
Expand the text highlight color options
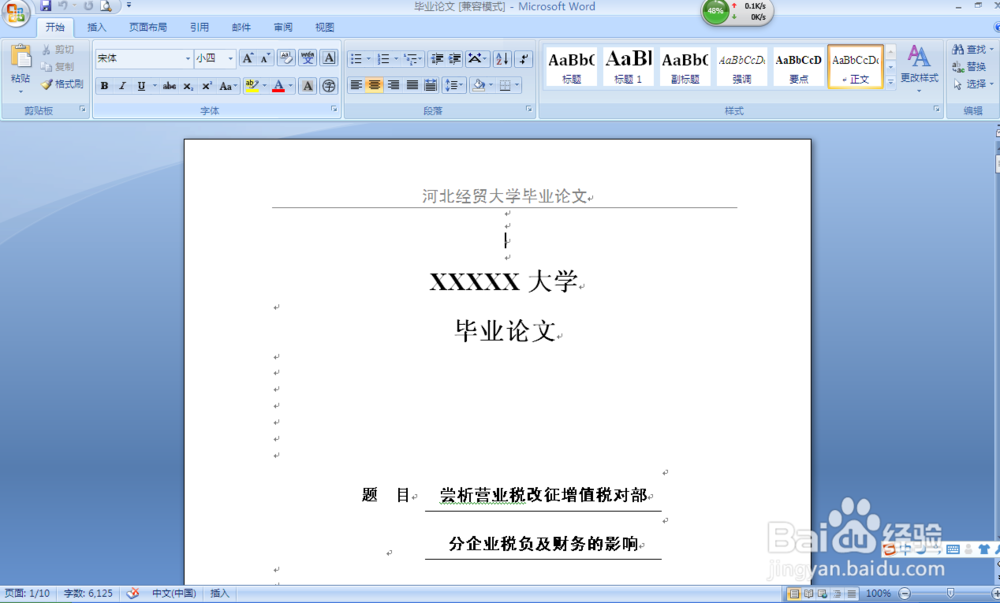coord(265,86)
